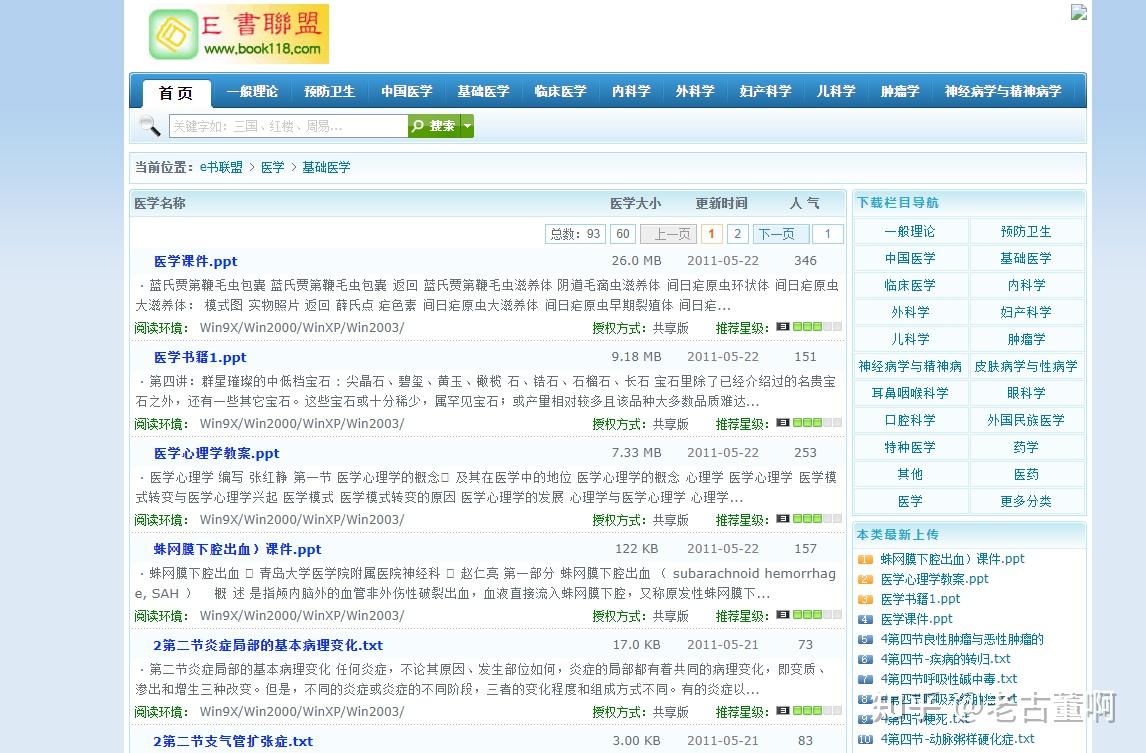Open sidebar category 预防卫生
Viewport: 1146px width, 753px height.
tap(1026, 232)
